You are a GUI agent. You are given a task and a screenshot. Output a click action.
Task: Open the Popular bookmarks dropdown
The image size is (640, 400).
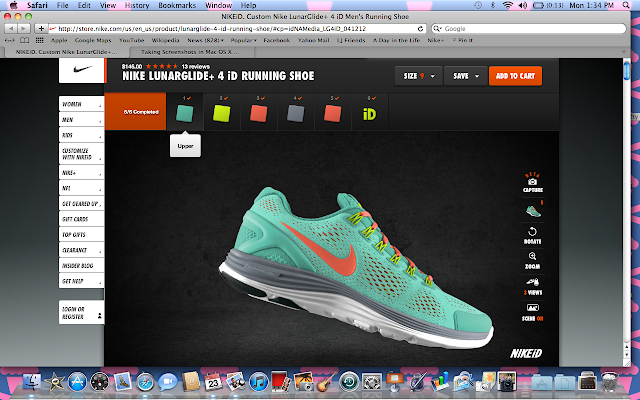pos(243,40)
